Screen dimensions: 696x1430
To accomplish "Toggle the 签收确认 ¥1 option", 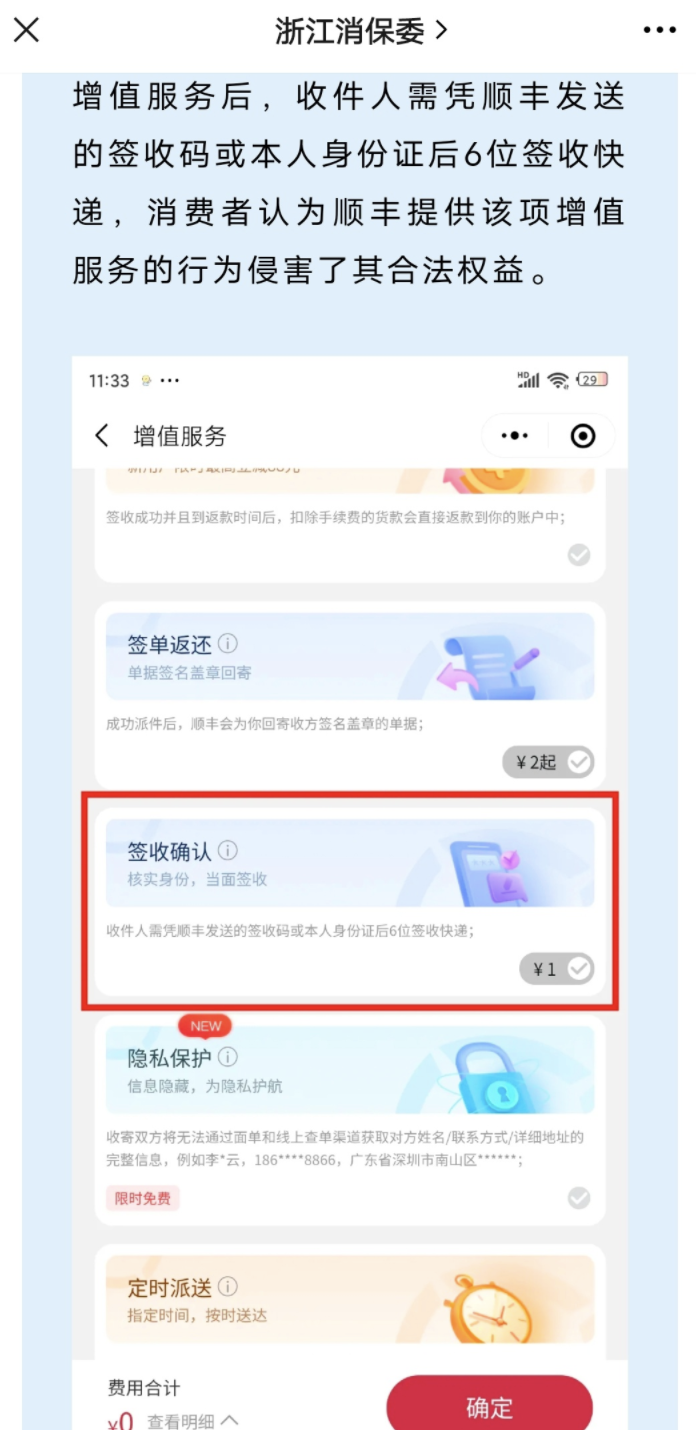I will (x=556, y=969).
